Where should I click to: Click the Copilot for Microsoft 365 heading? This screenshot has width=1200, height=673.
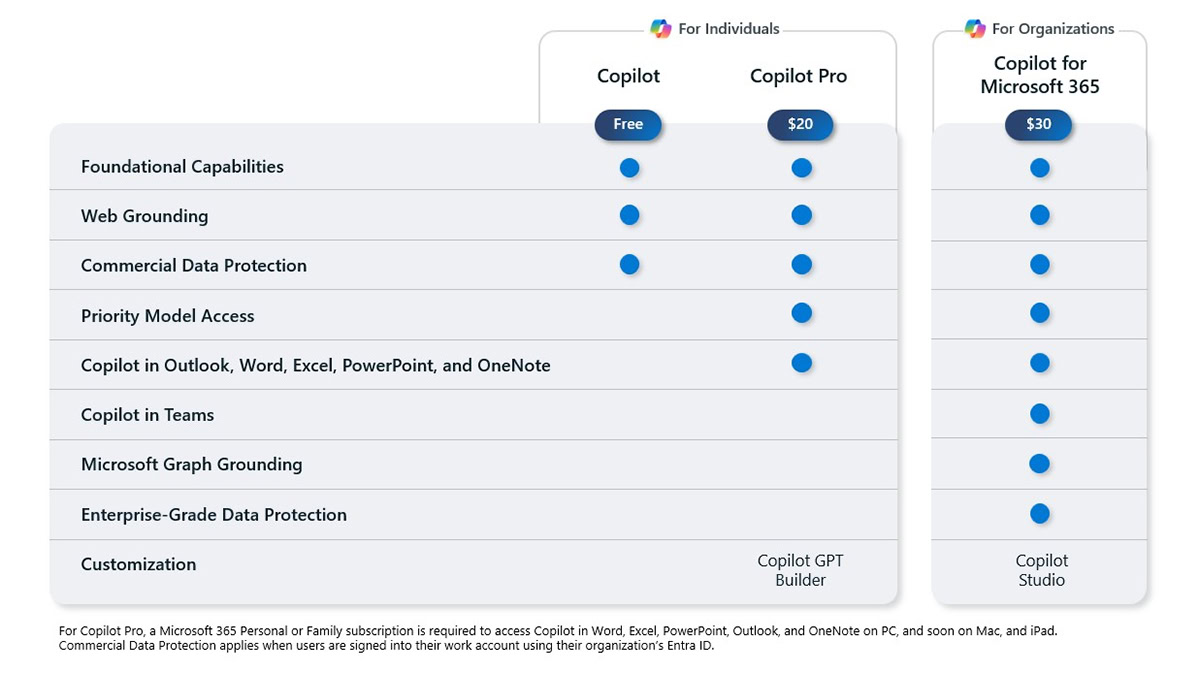click(x=1040, y=75)
